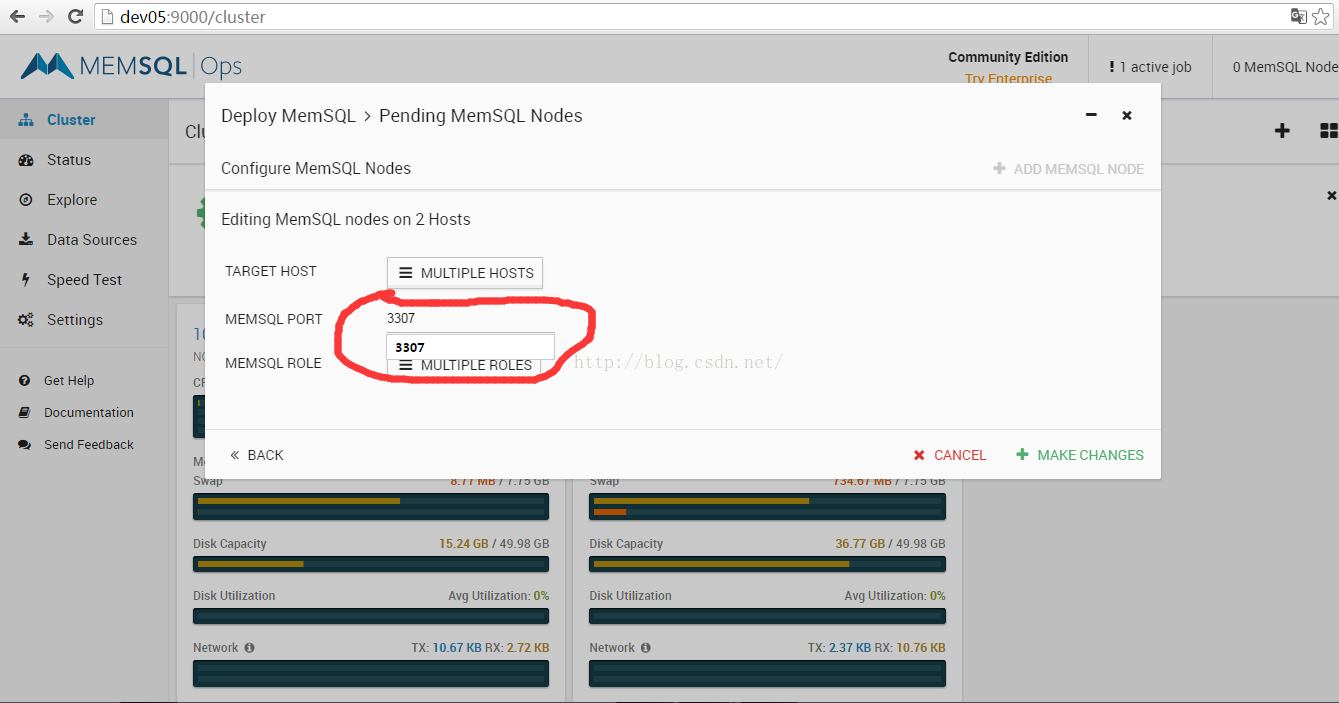This screenshot has height=703, width=1339.
Task: Click the Speed Test lightning icon
Action: pyautogui.click(x=26, y=279)
